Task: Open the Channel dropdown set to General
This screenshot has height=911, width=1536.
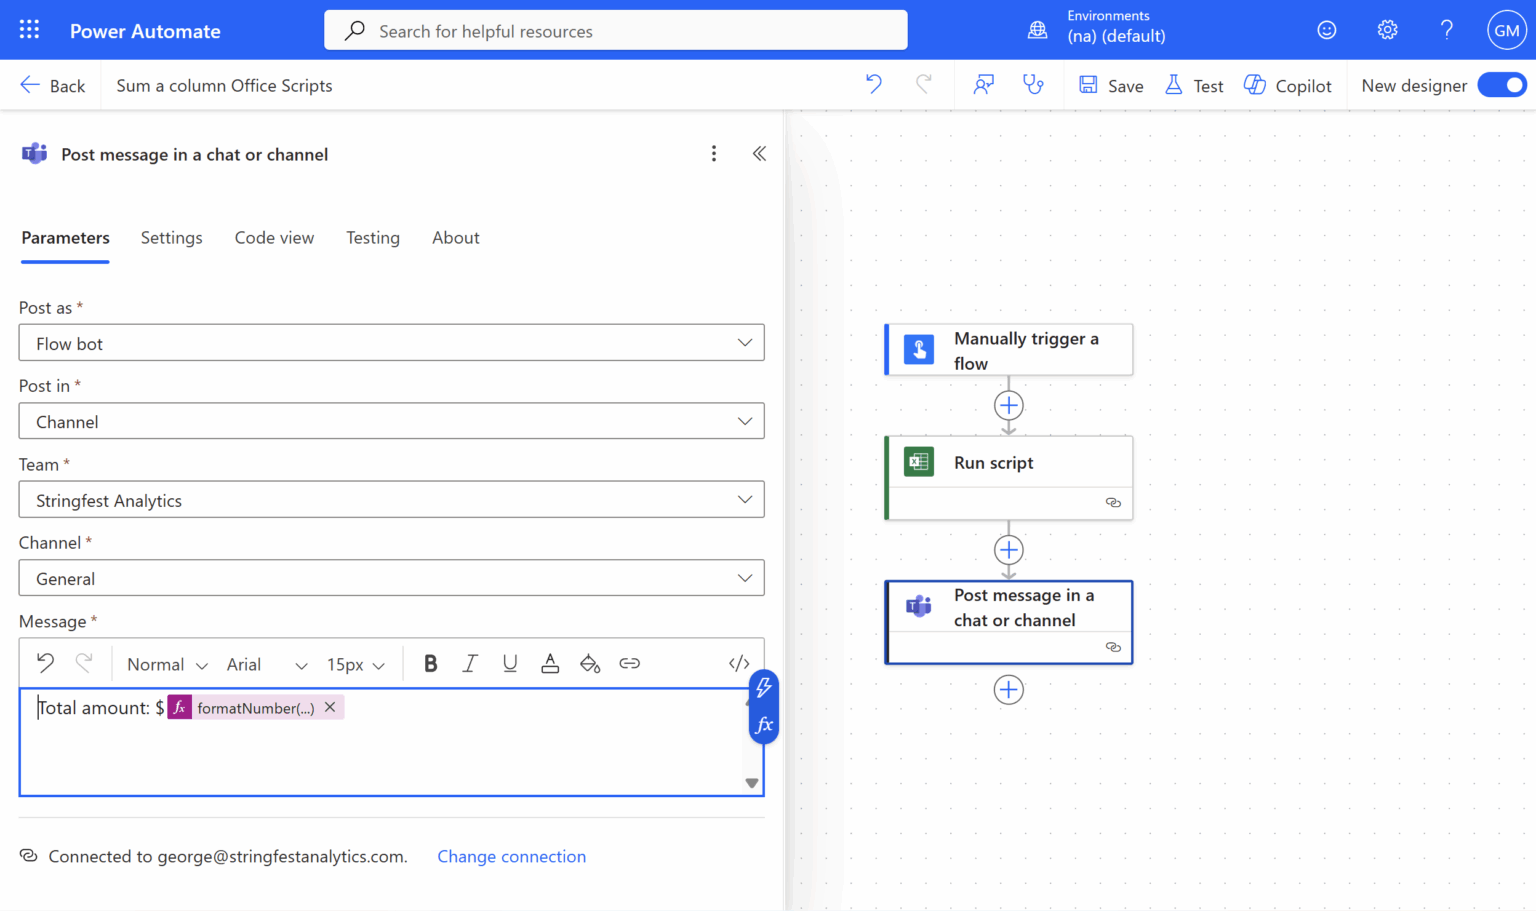Action: (x=391, y=578)
